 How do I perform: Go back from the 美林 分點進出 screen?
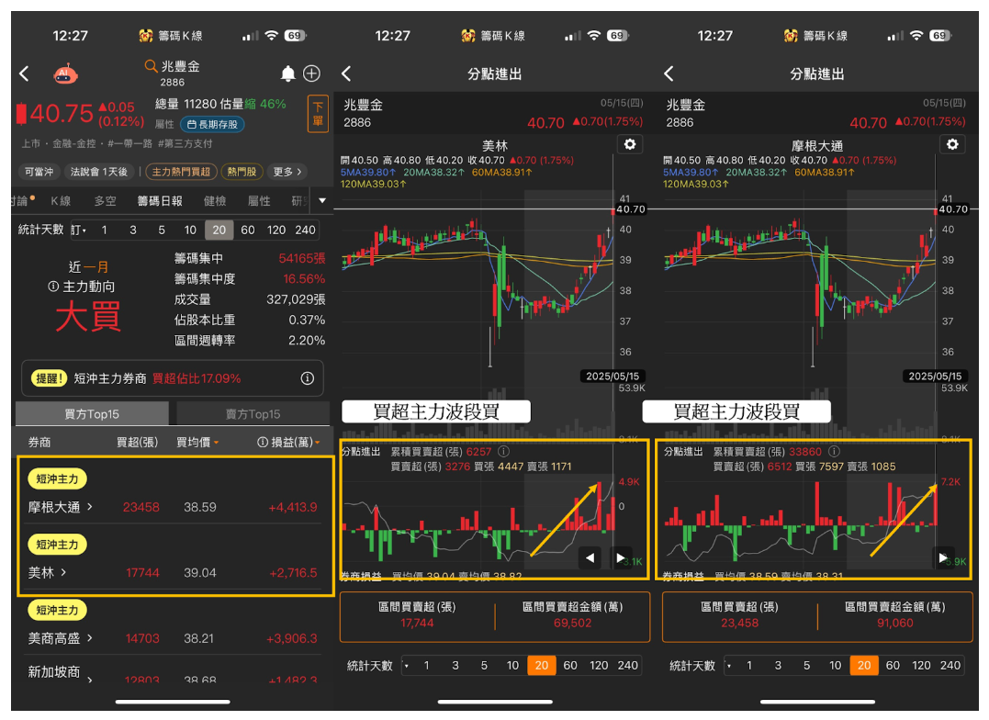point(346,74)
